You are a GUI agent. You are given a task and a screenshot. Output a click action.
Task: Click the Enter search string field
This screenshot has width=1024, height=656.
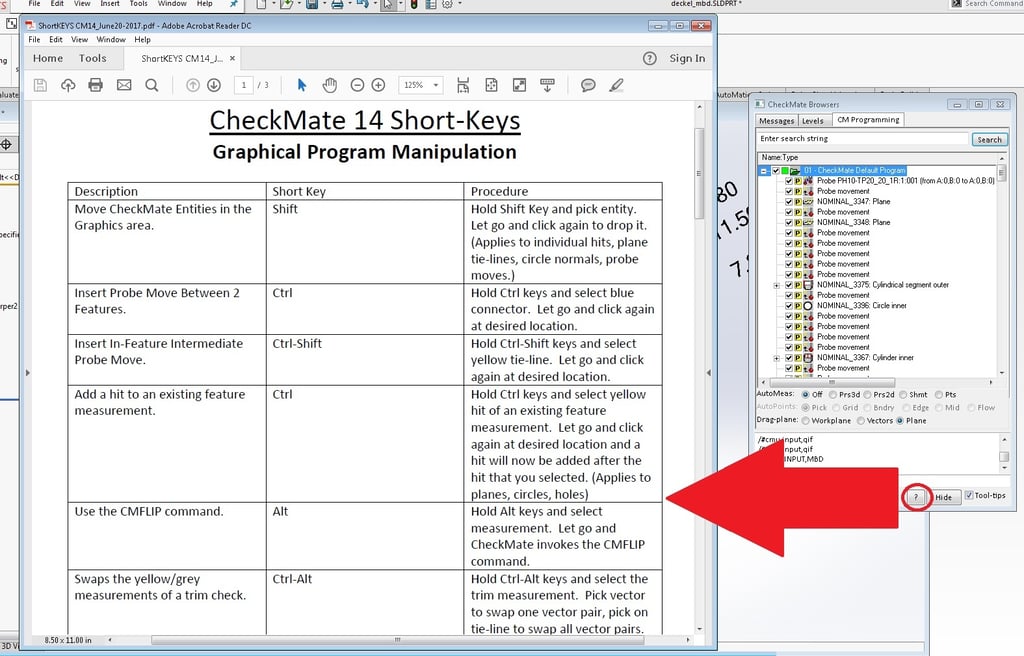tap(862, 139)
